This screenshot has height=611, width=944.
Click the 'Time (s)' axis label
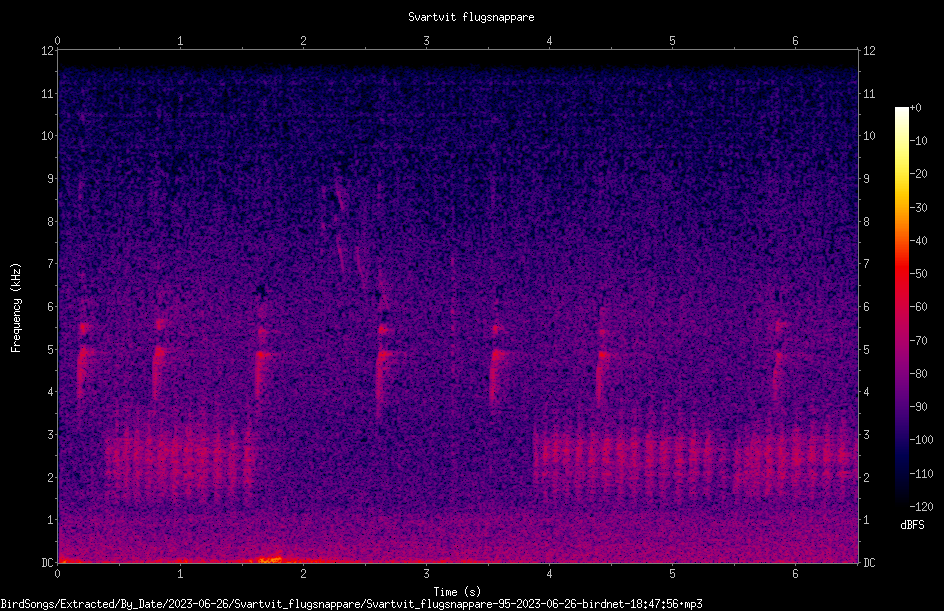[458, 592]
